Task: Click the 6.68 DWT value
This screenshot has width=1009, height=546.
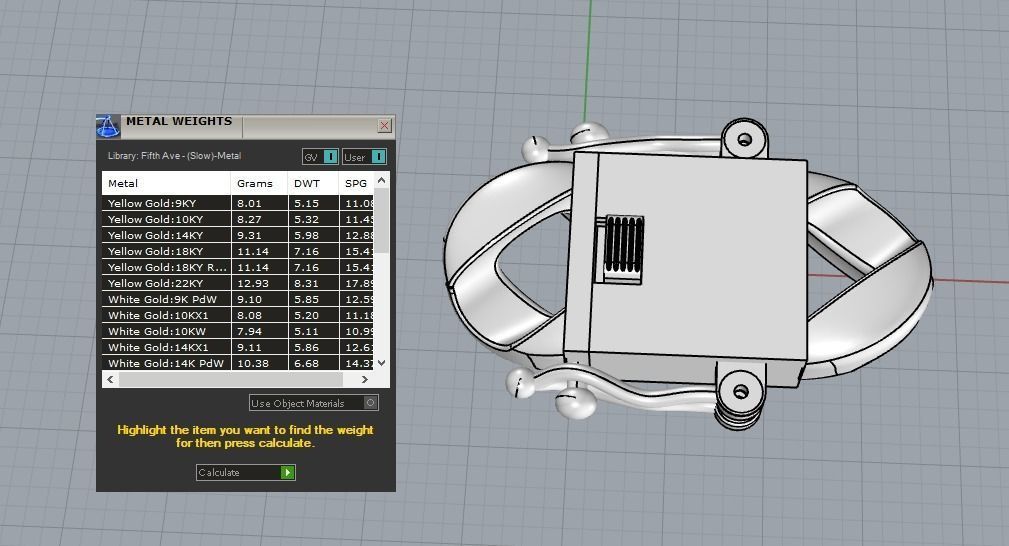Action: [306, 363]
